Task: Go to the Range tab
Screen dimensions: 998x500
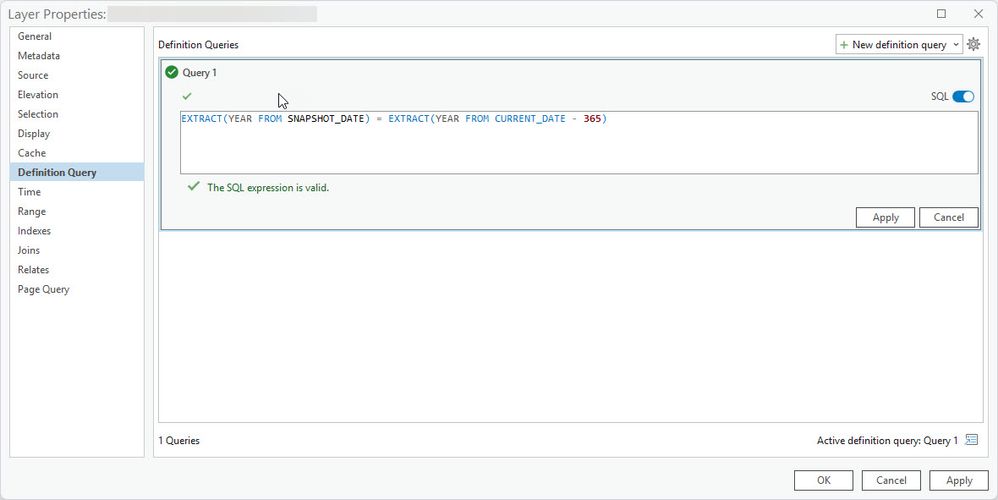Action: [x=76, y=211]
